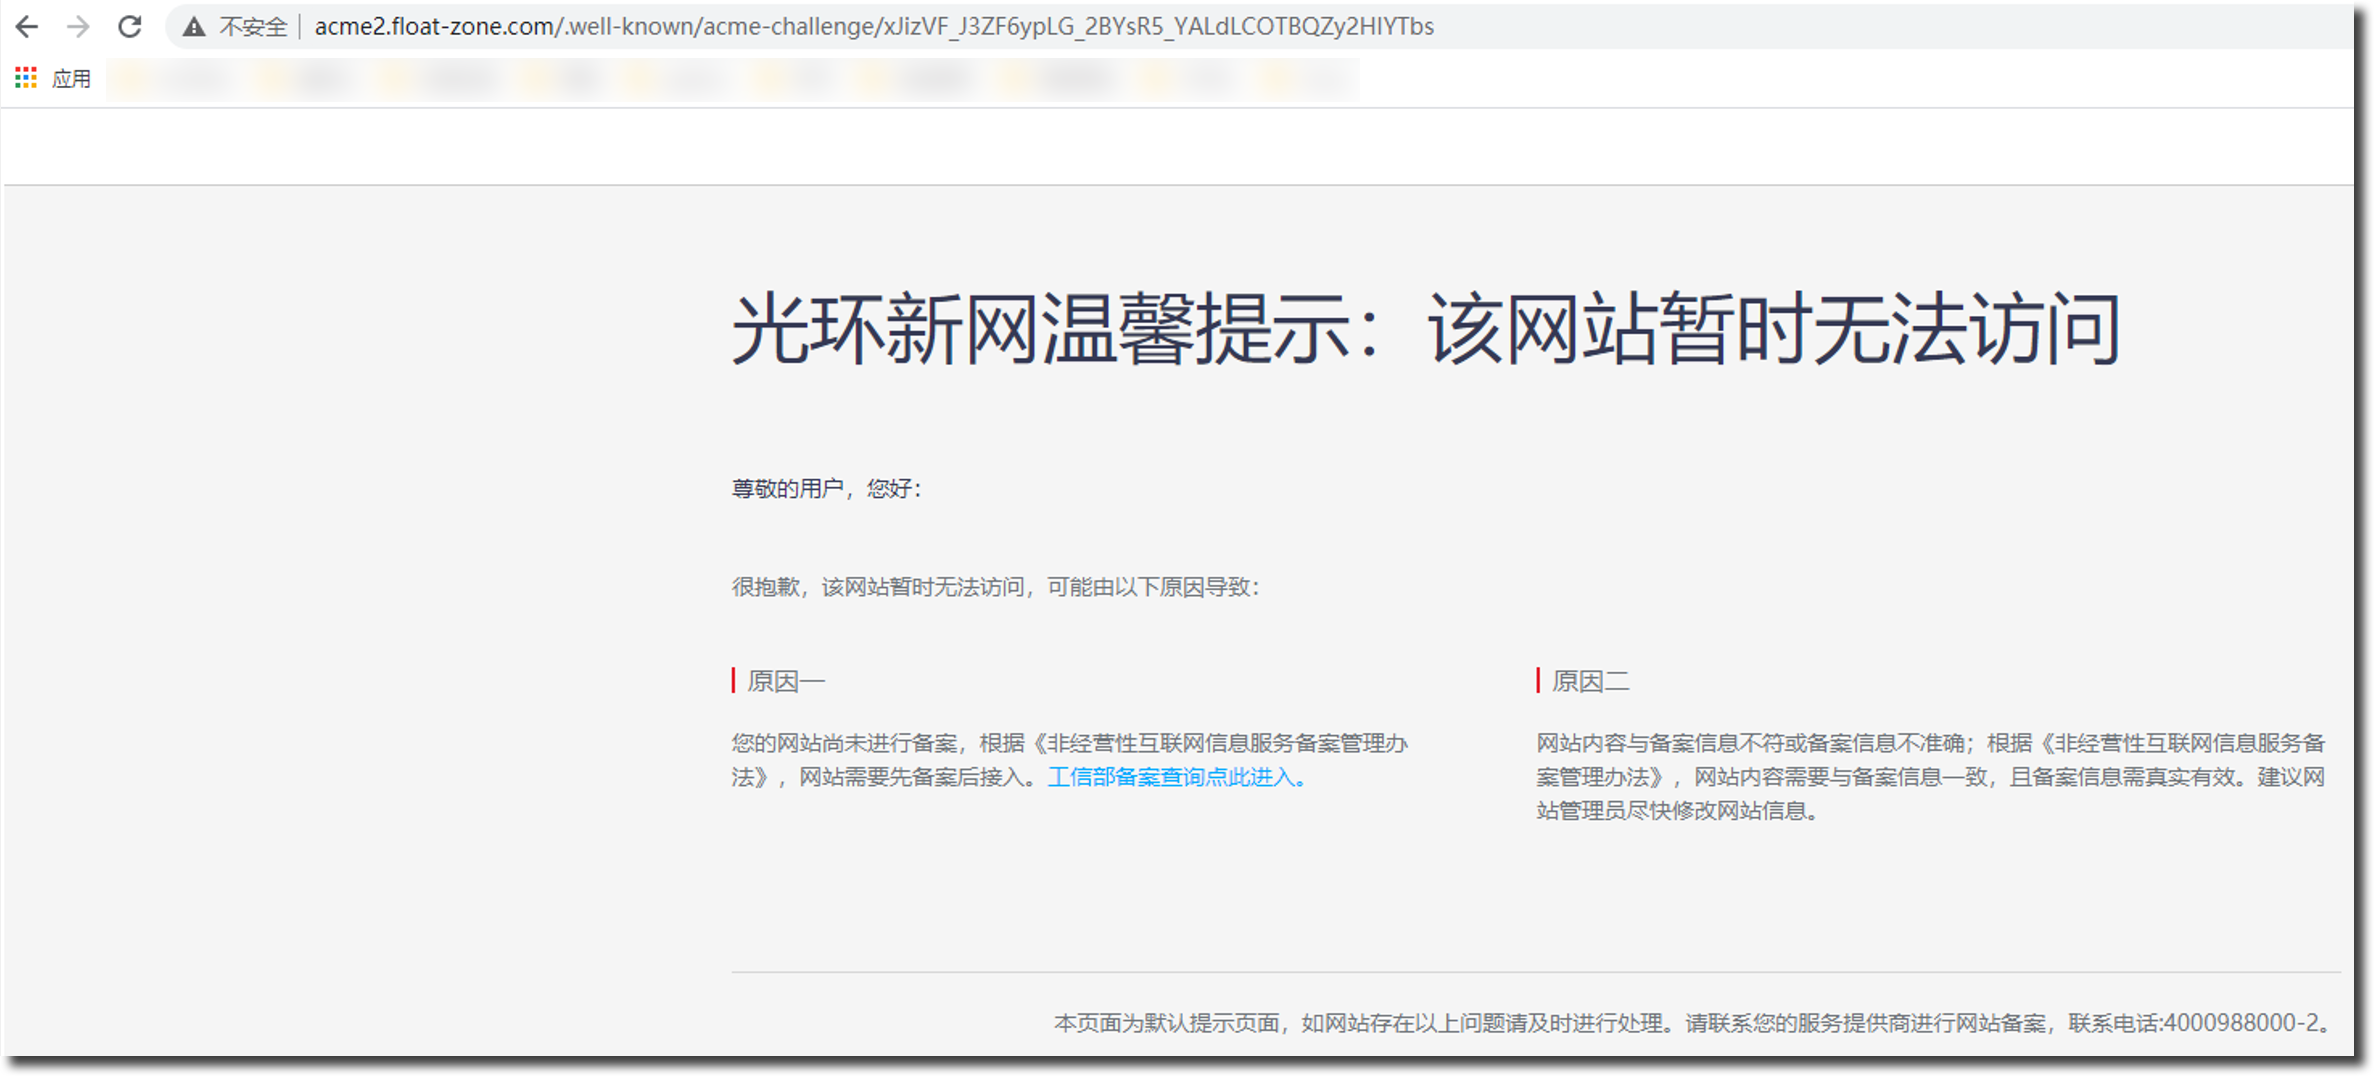The height and width of the screenshot is (1076, 2374).
Task: Click the red bar beside 原因二
Action: (1538, 681)
